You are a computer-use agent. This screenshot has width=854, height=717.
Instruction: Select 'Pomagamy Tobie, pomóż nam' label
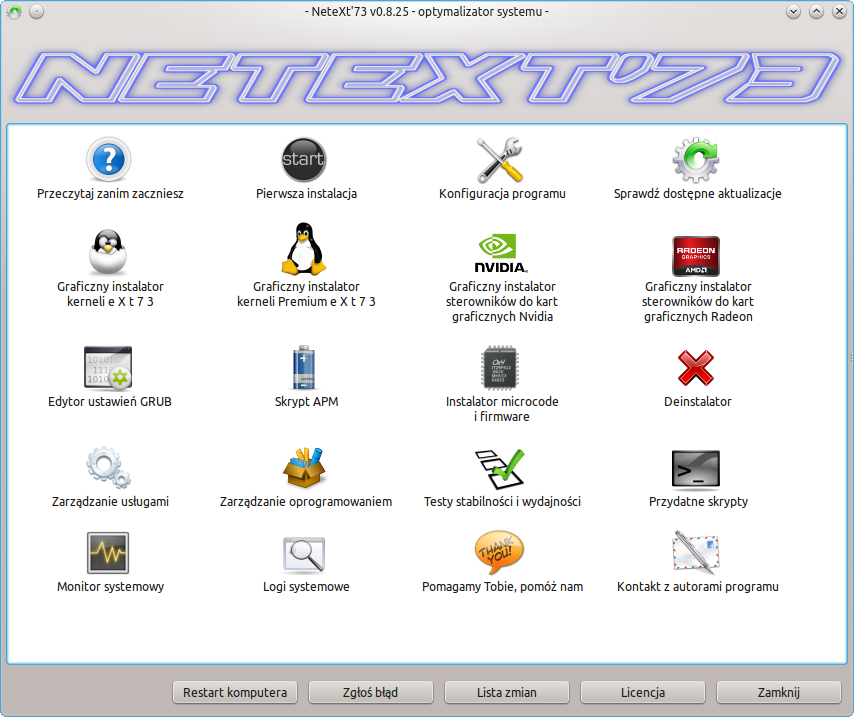(x=502, y=587)
